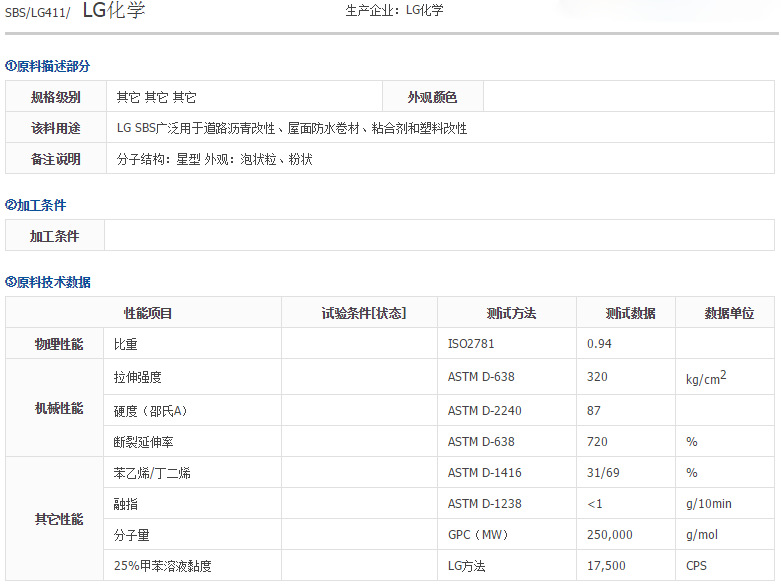Click the 规格级别 row label
781x585 pixels.
[56, 97]
